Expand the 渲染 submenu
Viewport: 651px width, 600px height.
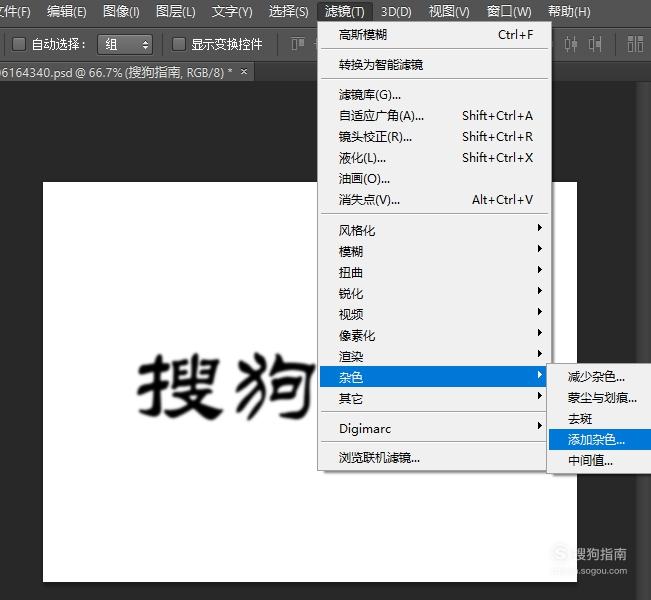click(x=435, y=356)
